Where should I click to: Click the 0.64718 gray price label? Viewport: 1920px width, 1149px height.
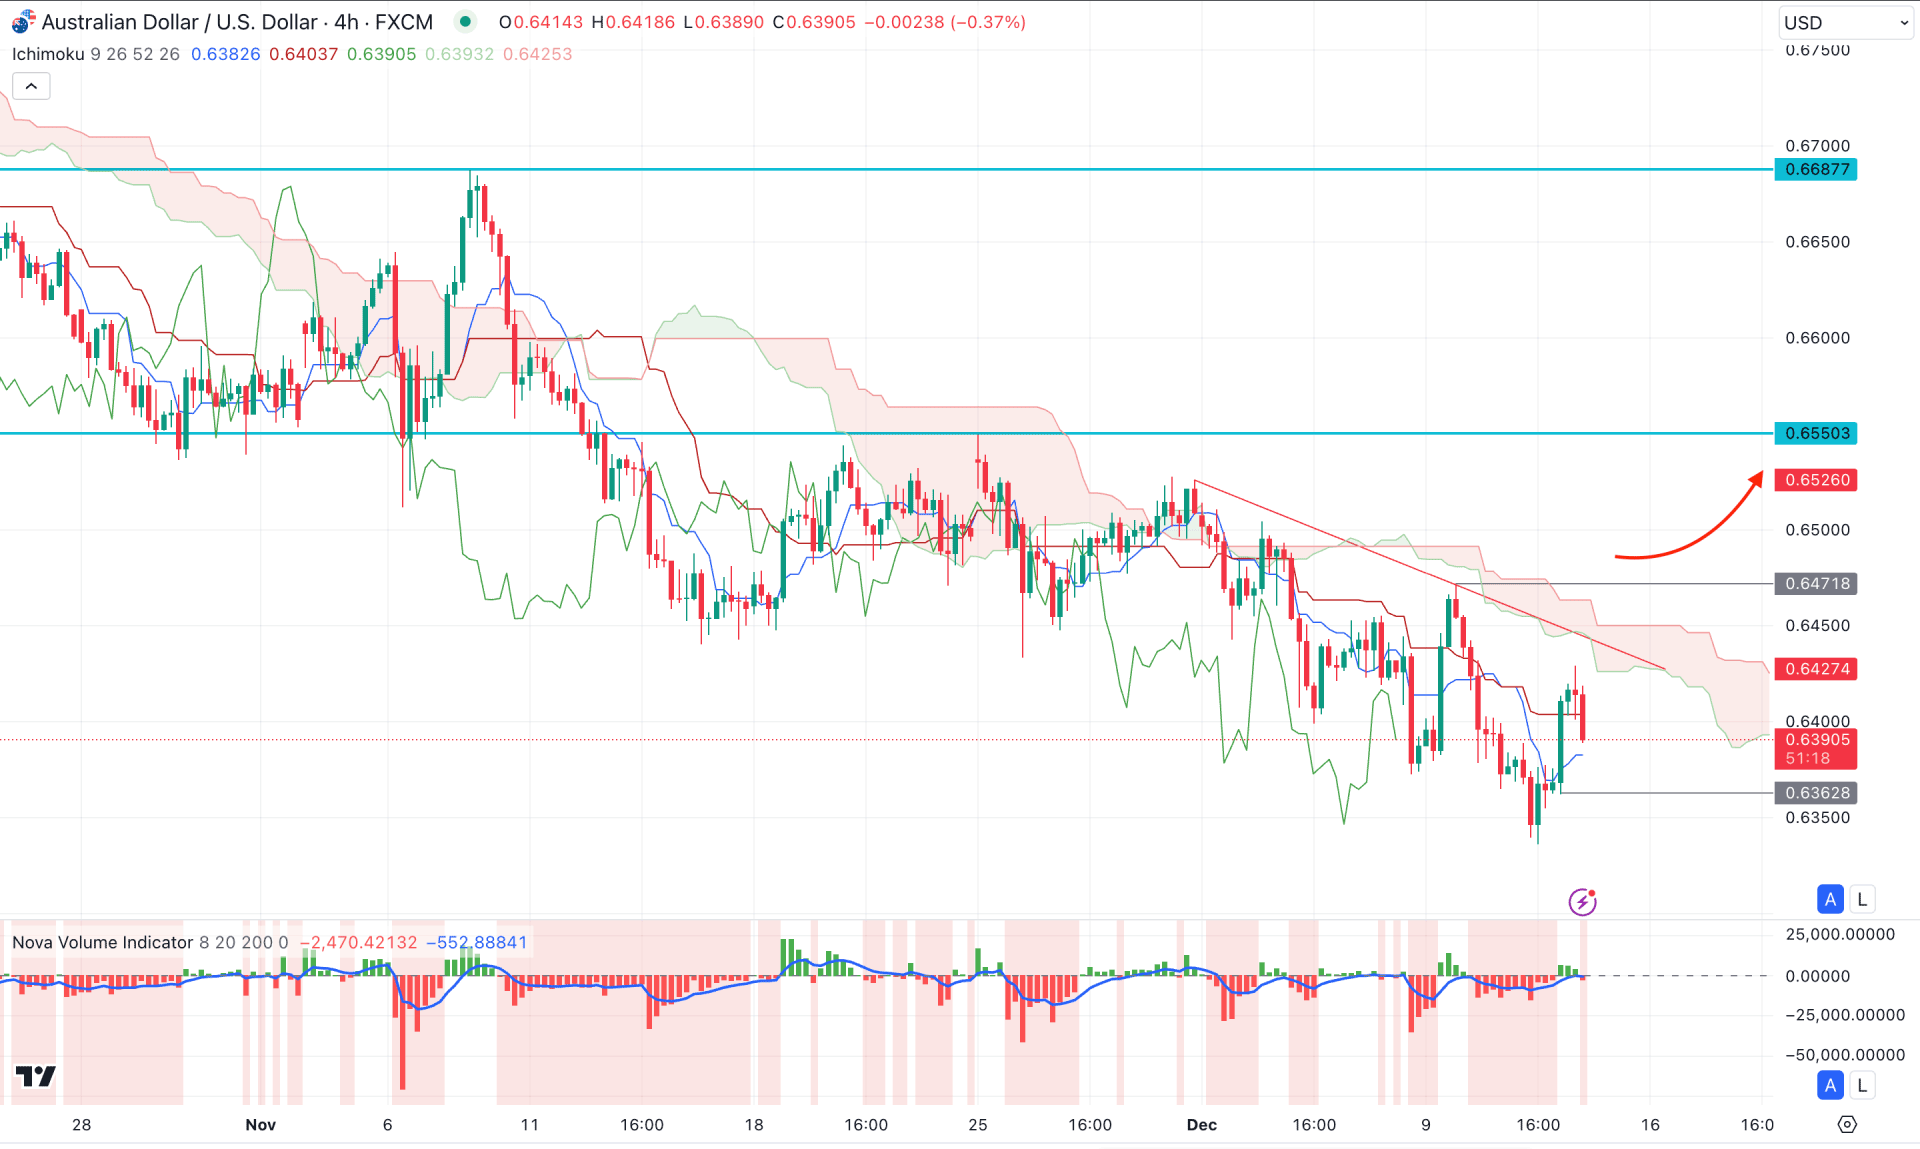1816,583
